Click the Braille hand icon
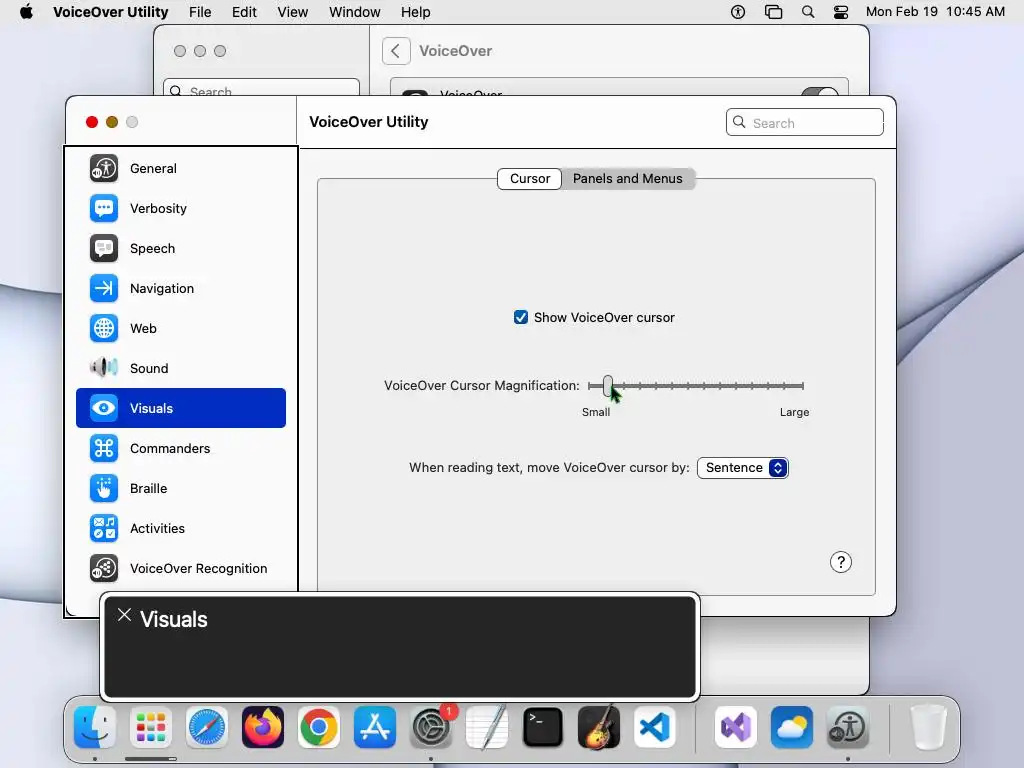The image size is (1024, 768). point(104,488)
